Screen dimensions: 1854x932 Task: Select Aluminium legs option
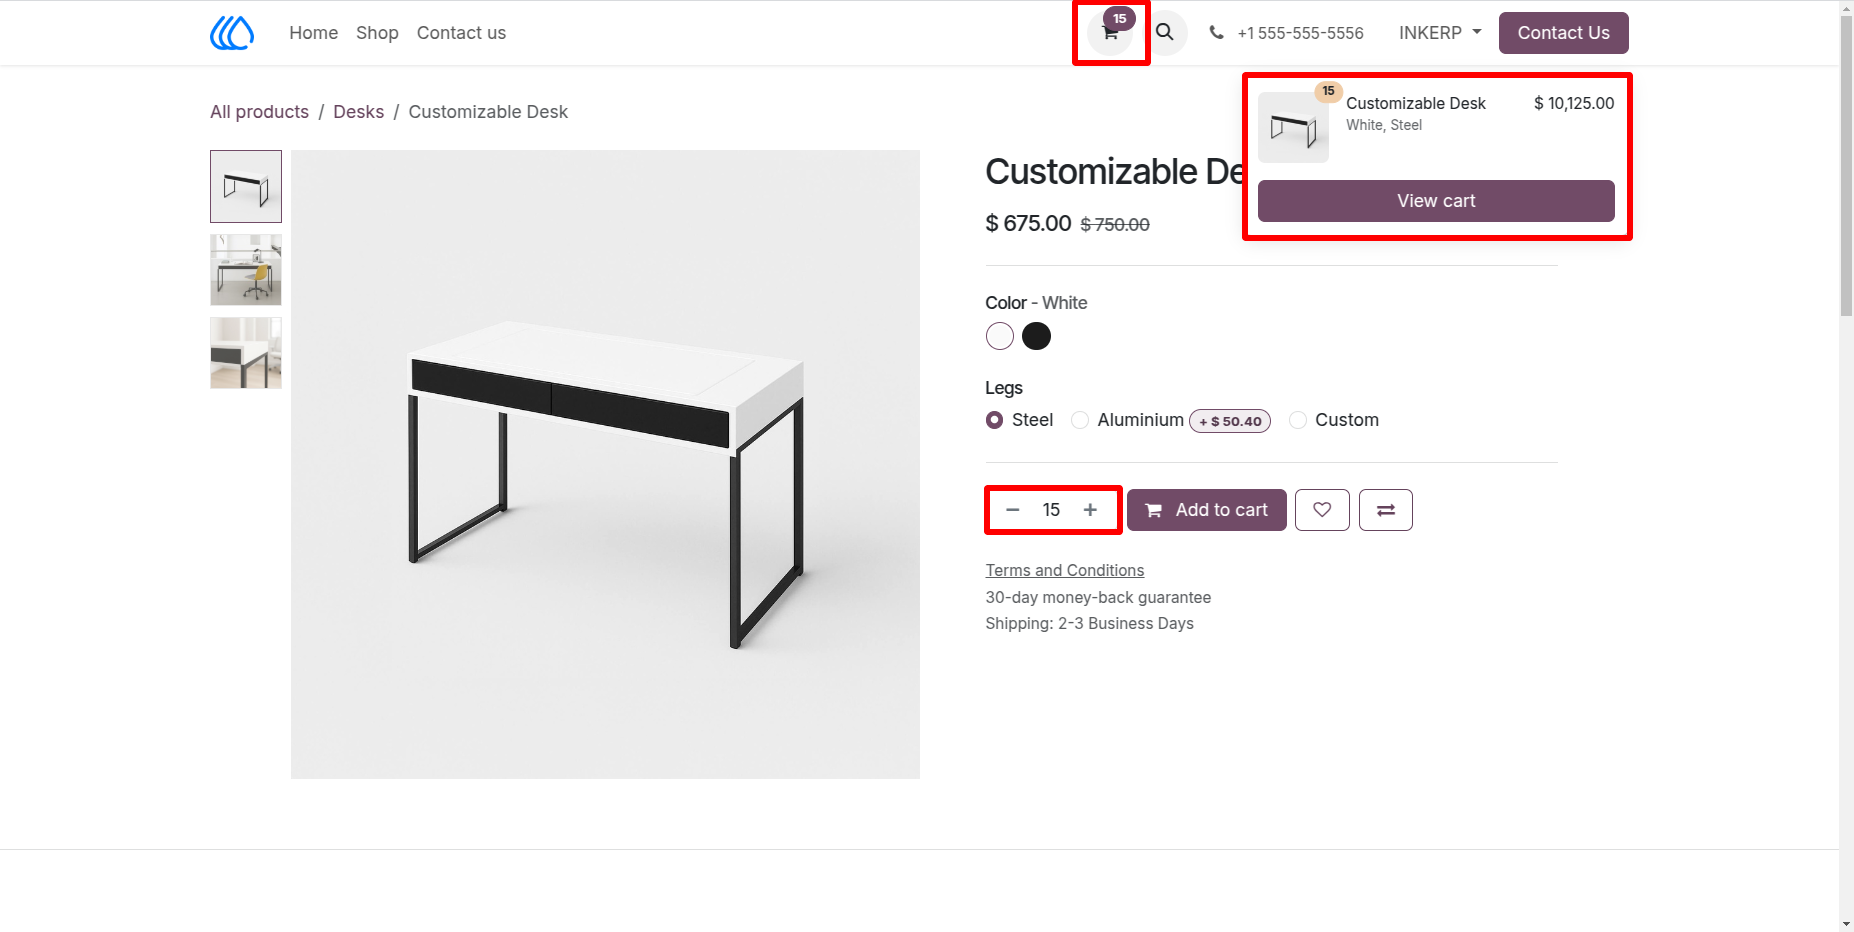pos(1080,420)
